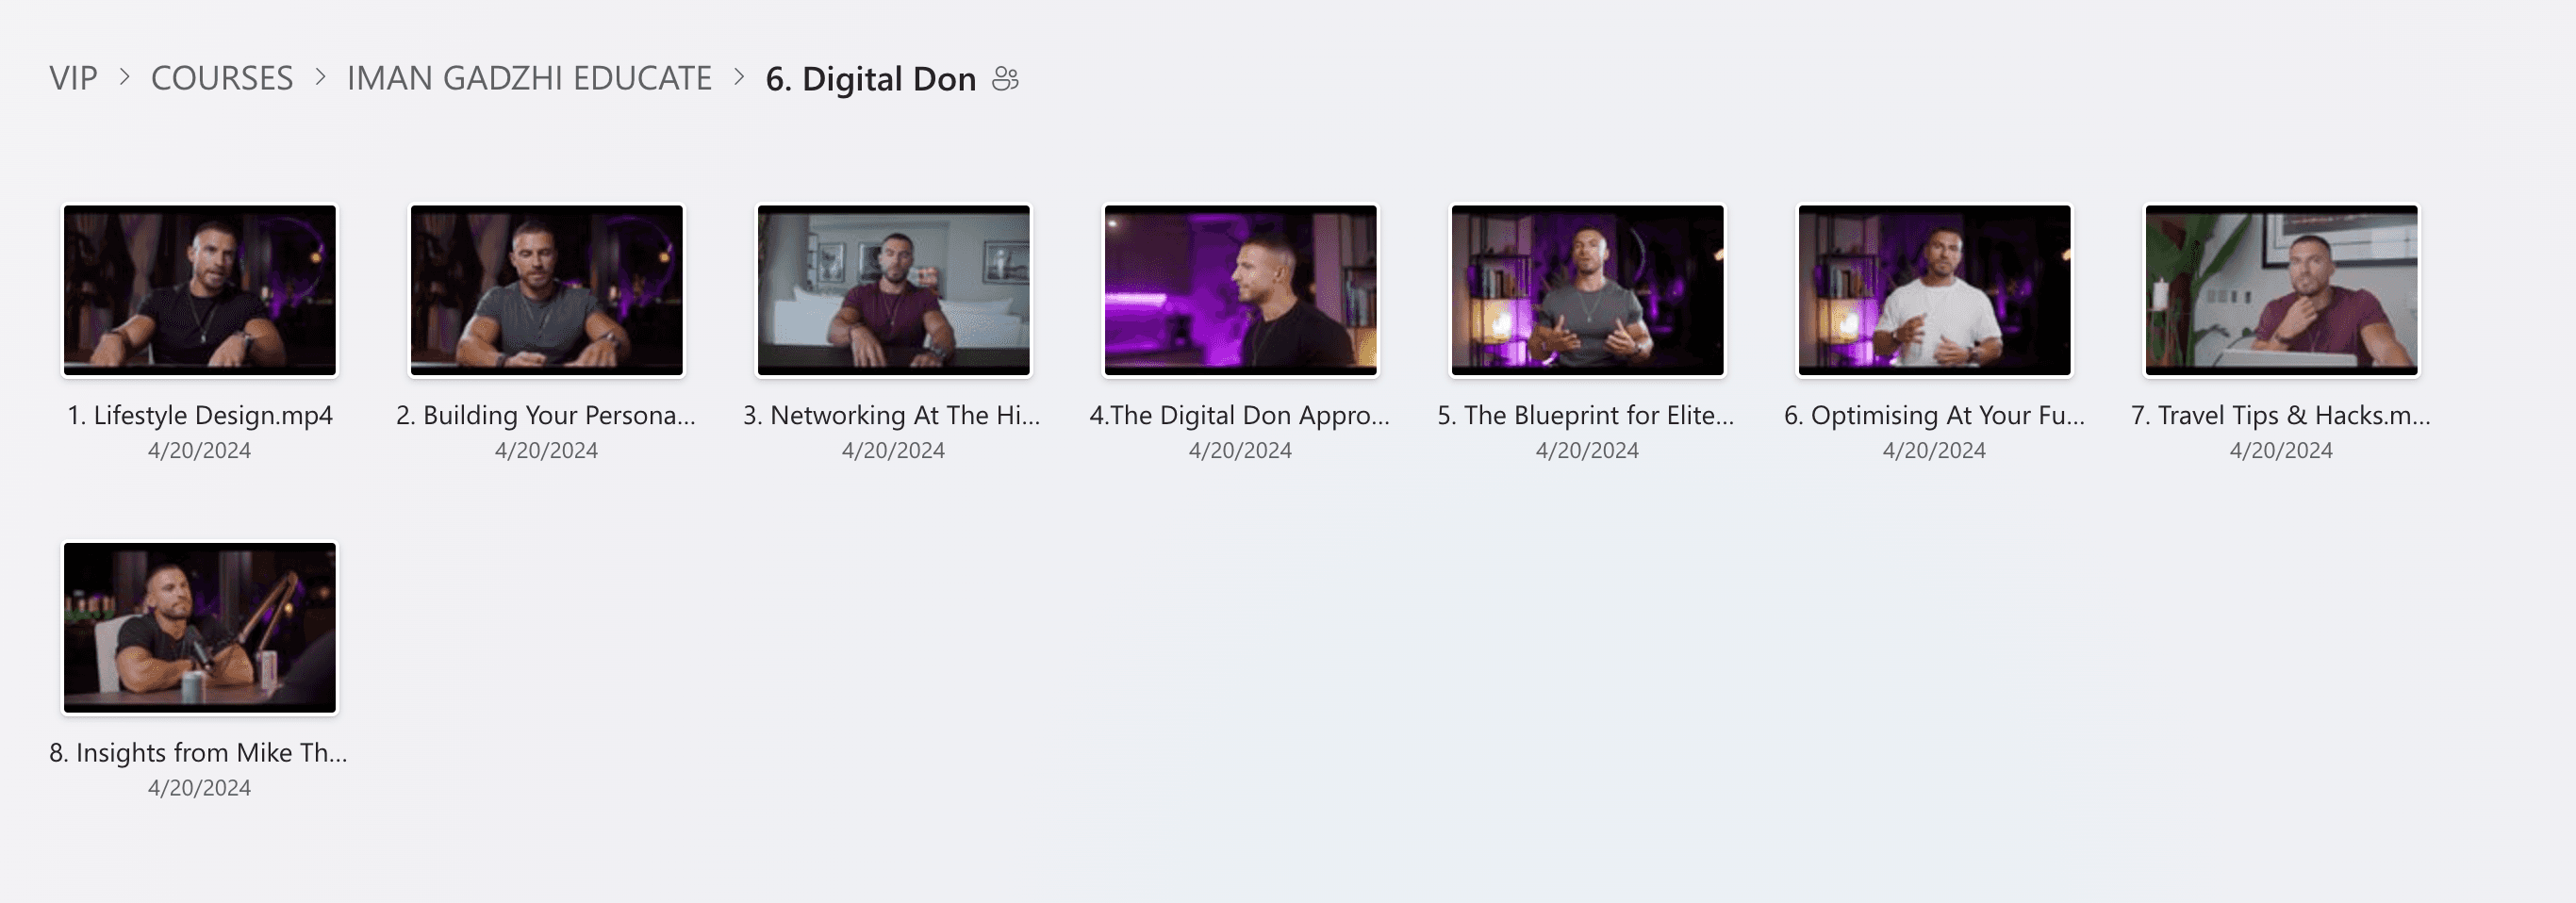Click the 4/20/2024 date under 5. The Blueprint for Elite
This screenshot has width=2576, height=903.
coord(1587,450)
